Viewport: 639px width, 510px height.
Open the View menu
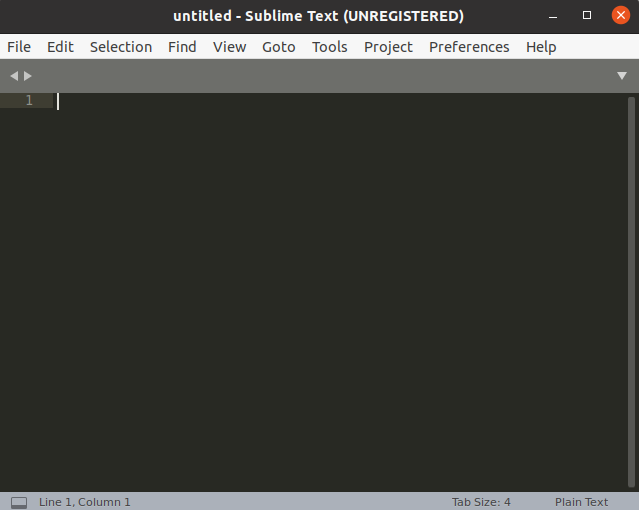pyautogui.click(x=229, y=47)
